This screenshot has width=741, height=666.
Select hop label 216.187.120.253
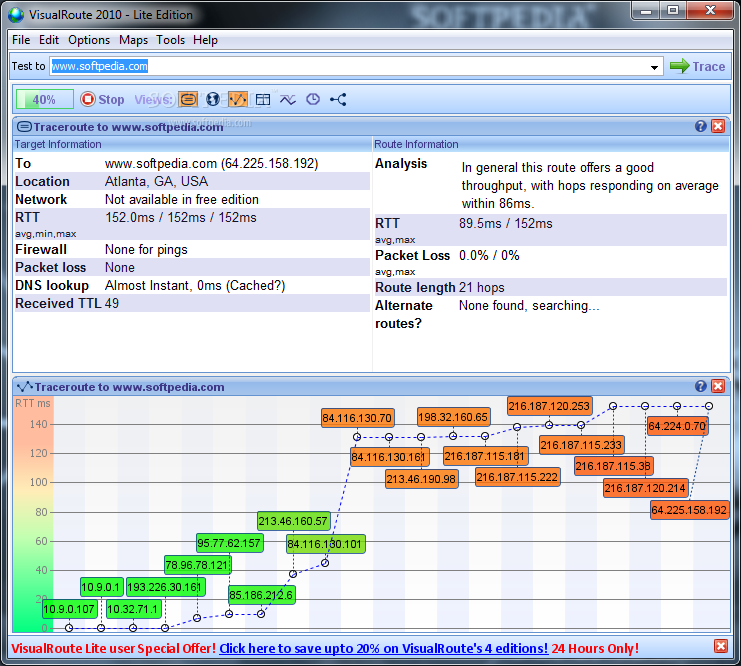pos(550,406)
